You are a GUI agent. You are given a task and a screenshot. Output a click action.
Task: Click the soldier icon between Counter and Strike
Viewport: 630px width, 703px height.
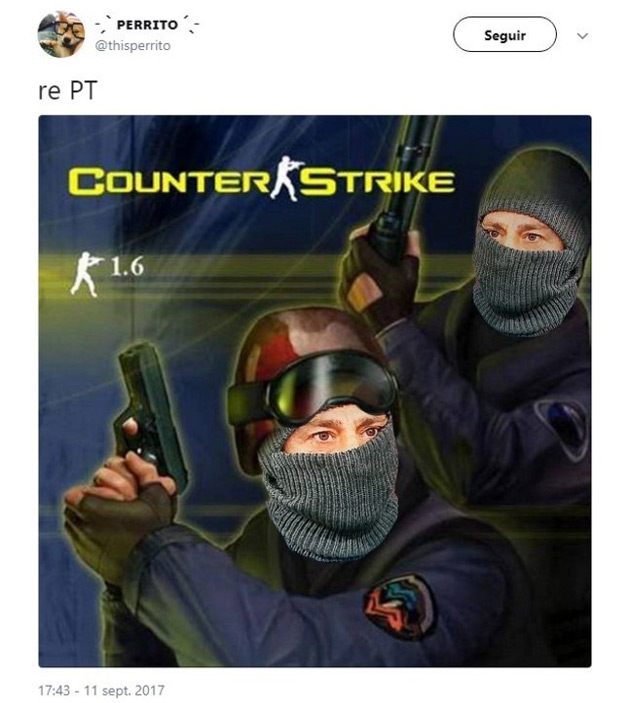[x=287, y=178]
